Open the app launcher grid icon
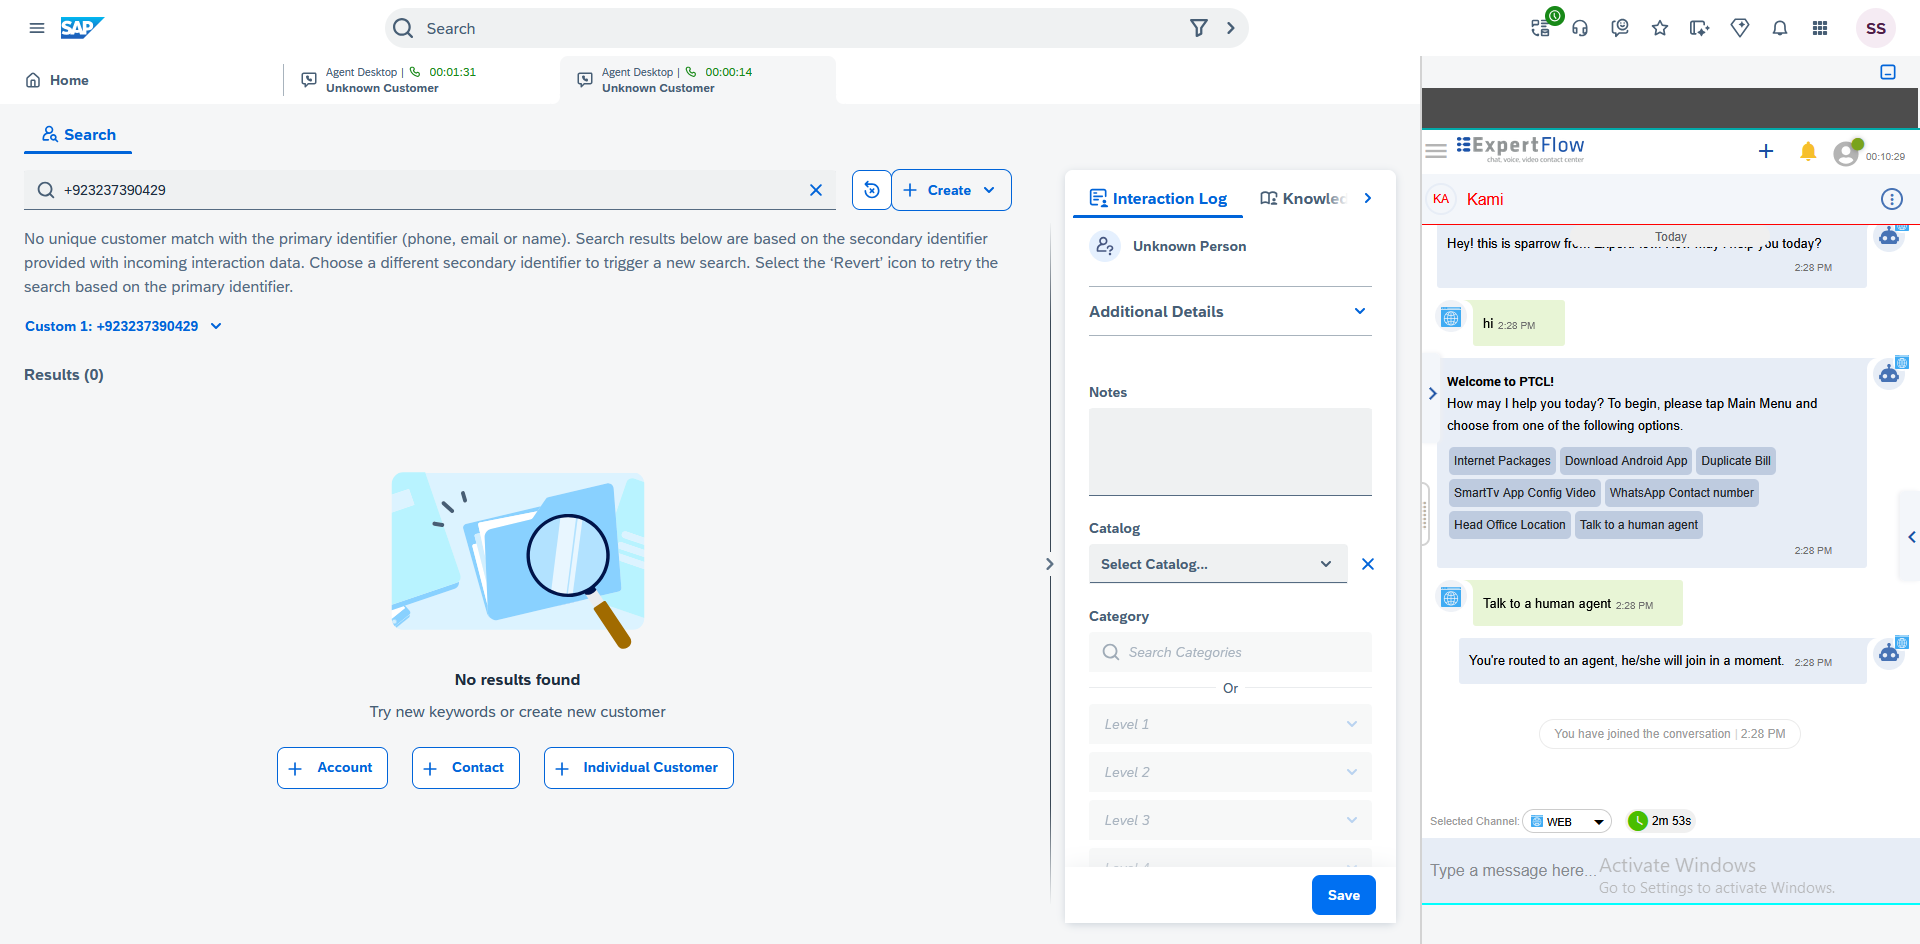This screenshot has height=944, width=1920. click(x=1820, y=28)
